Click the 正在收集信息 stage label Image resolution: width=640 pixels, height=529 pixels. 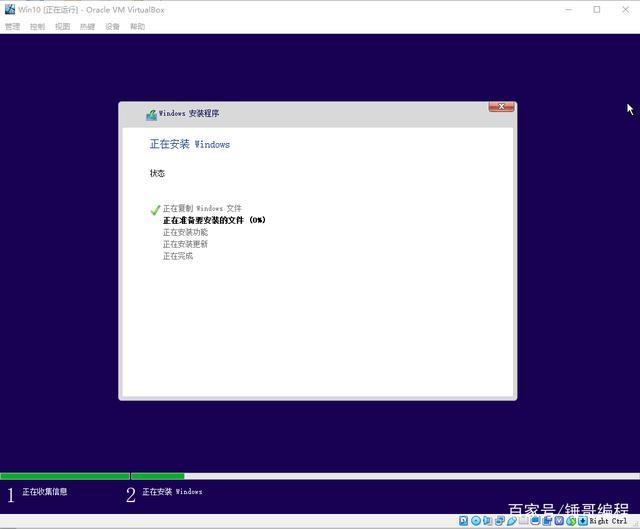click(44, 492)
